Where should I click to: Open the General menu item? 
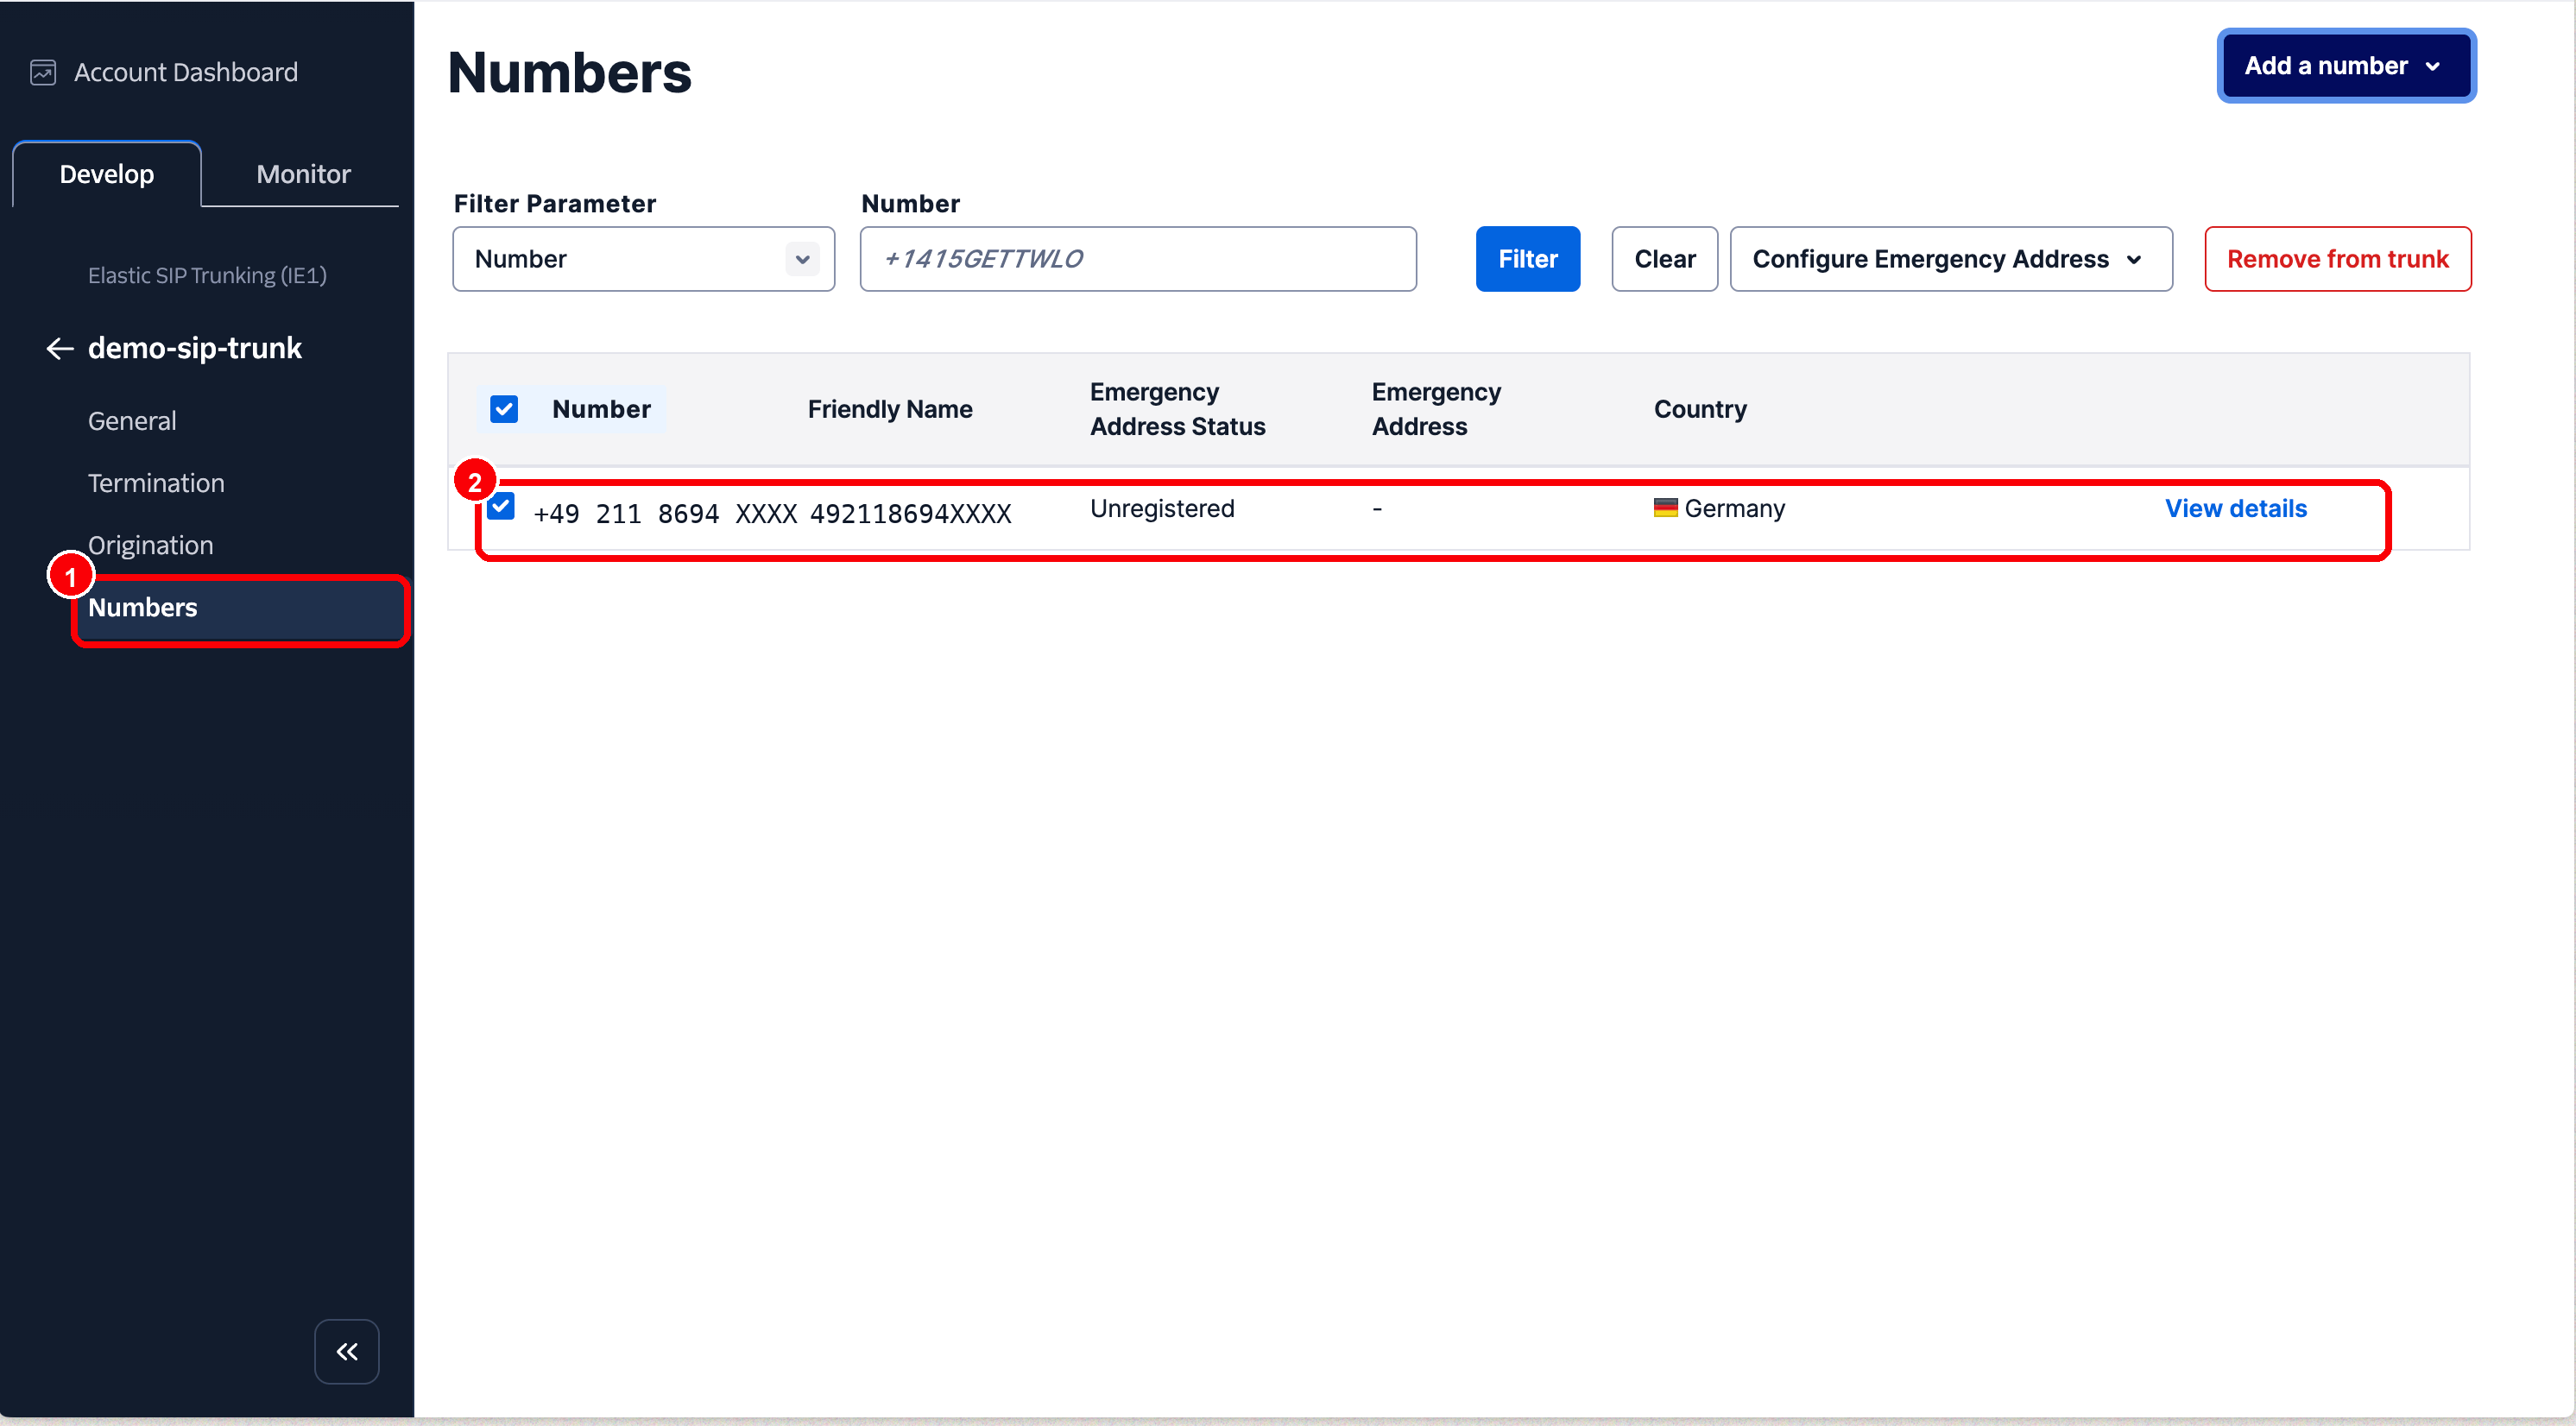point(132,421)
